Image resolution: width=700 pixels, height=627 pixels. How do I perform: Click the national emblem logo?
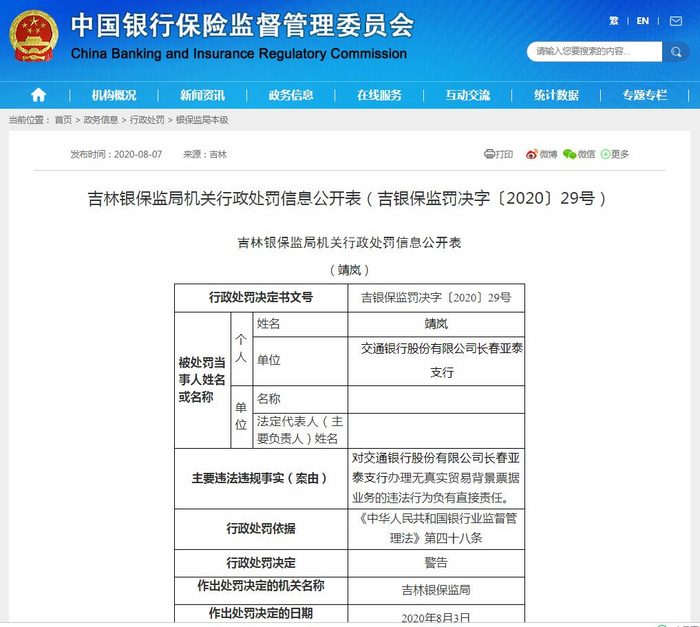click(33, 37)
